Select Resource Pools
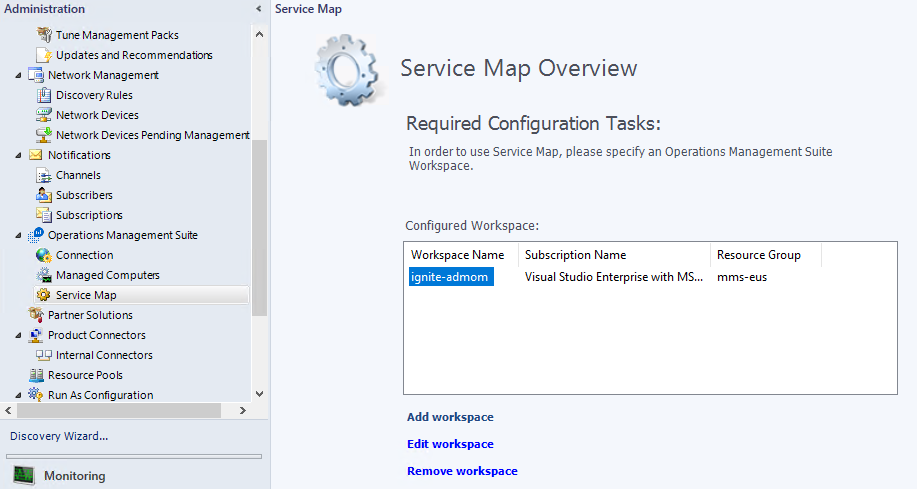Viewport: 917px width, 489px height. [x=85, y=375]
